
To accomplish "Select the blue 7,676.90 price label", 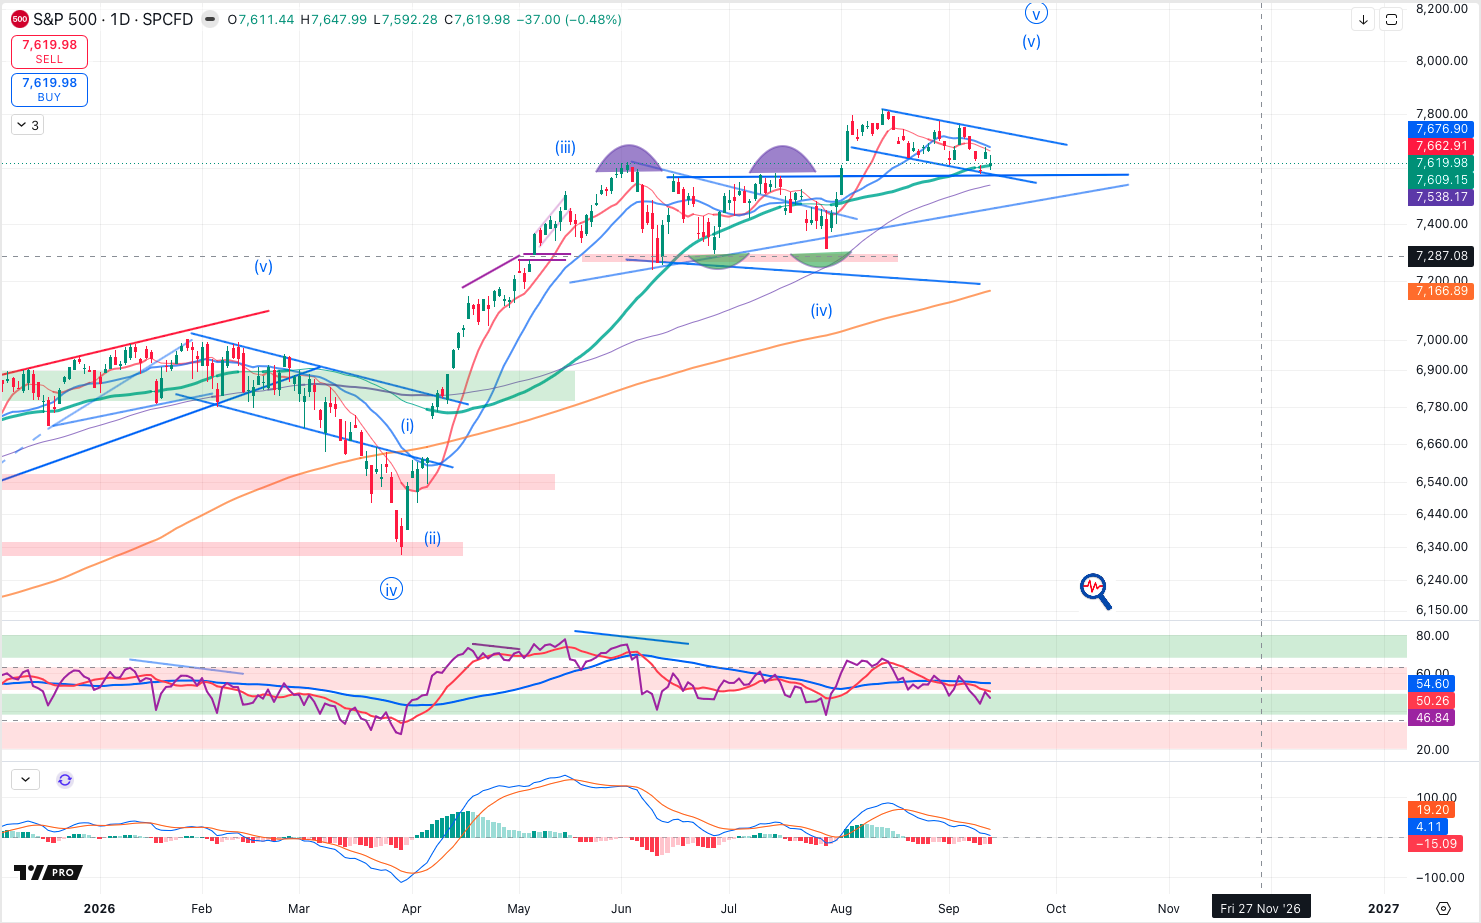I will coord(1441,129).
